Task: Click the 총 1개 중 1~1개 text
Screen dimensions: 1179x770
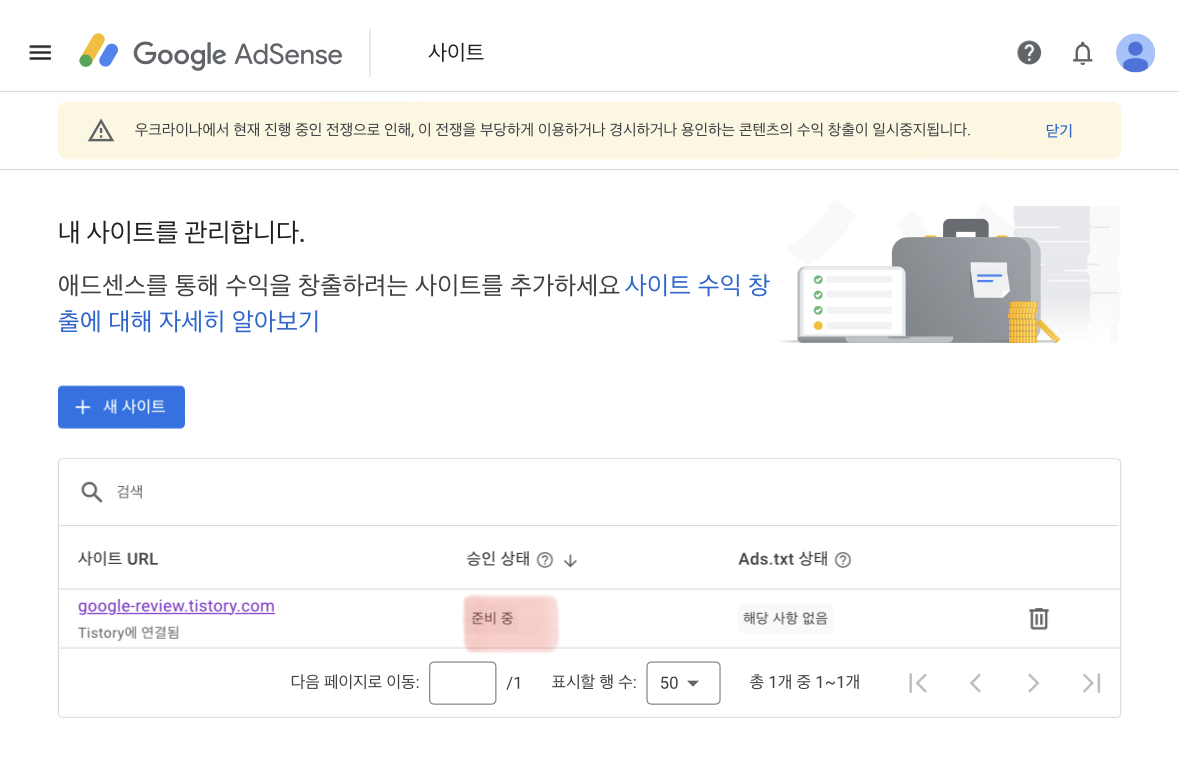Action: coord(805,682)
